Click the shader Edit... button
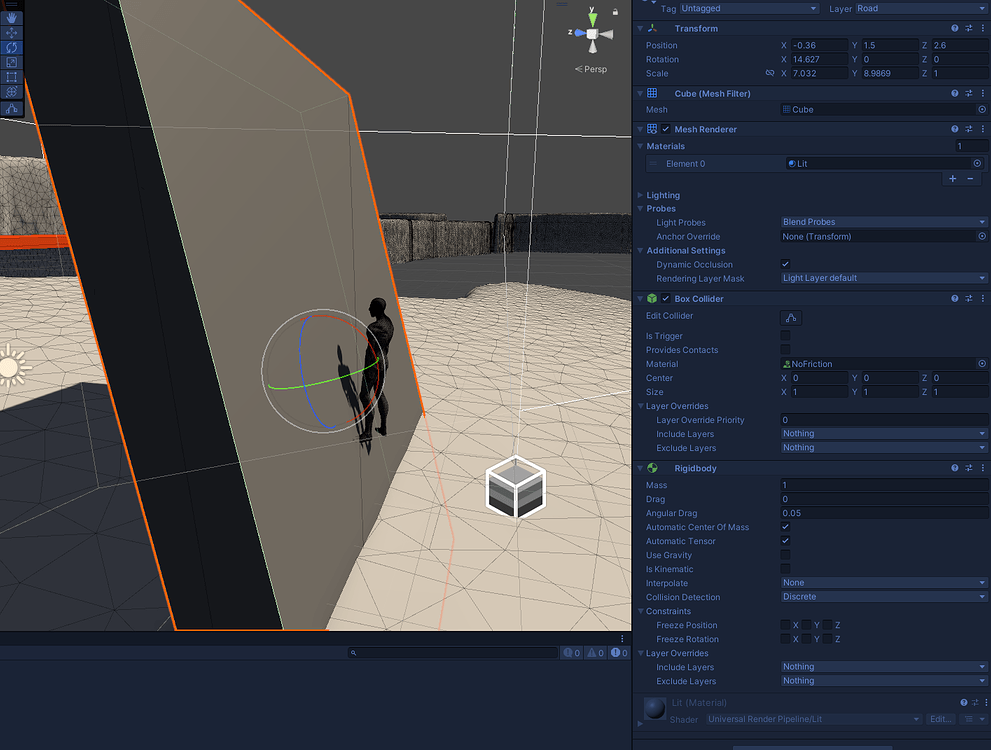Viewport: 991px width, 750px height. (940, 719)
